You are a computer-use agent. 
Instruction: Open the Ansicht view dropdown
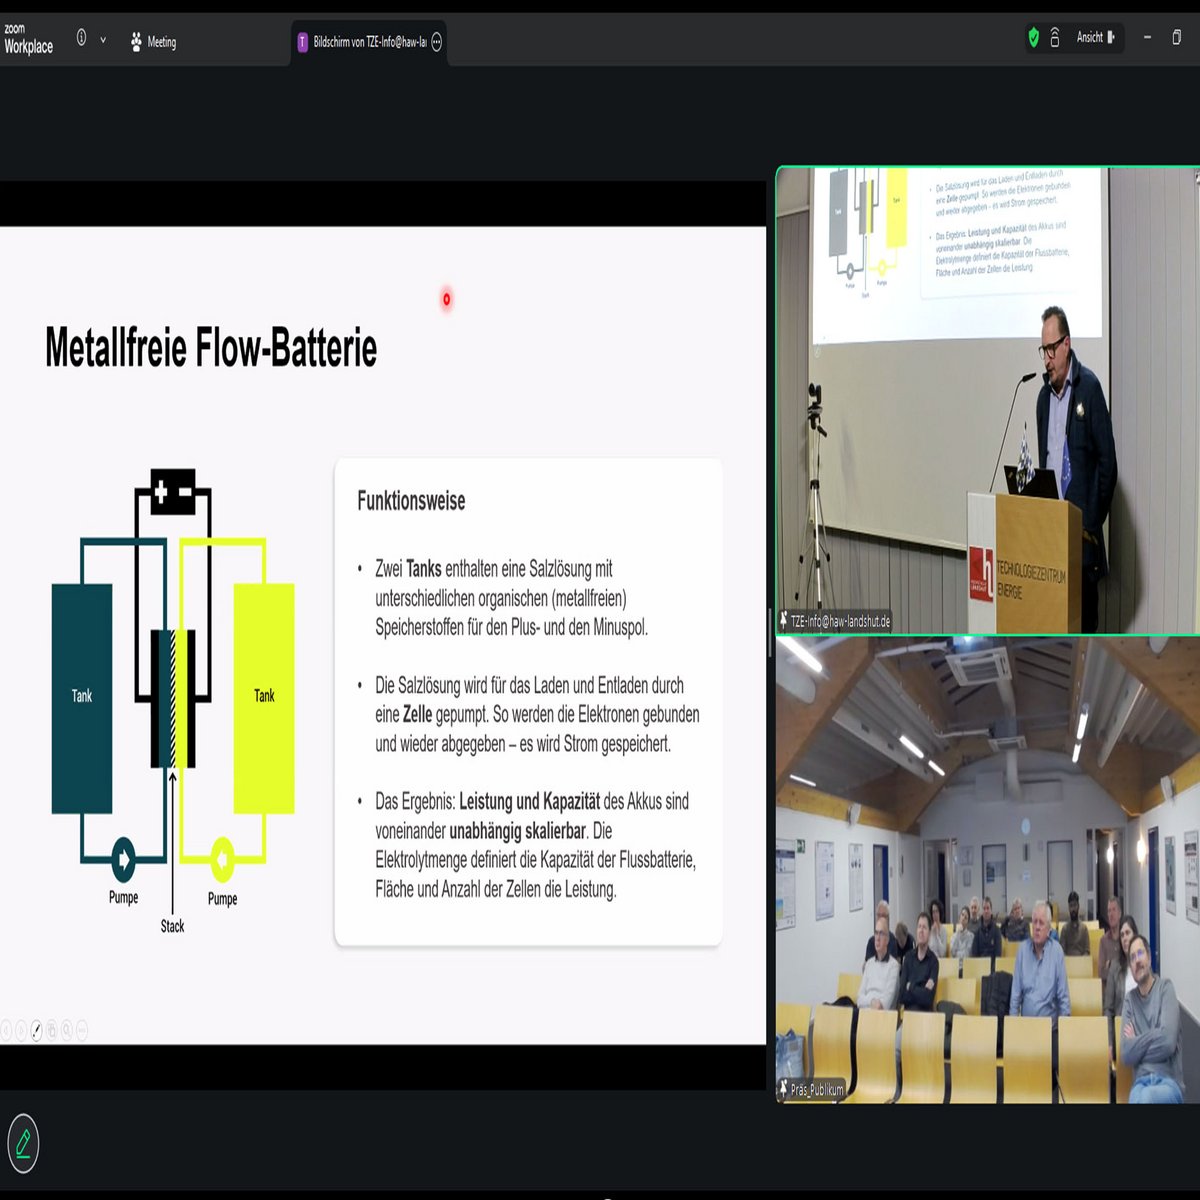tap(1095, 38)
